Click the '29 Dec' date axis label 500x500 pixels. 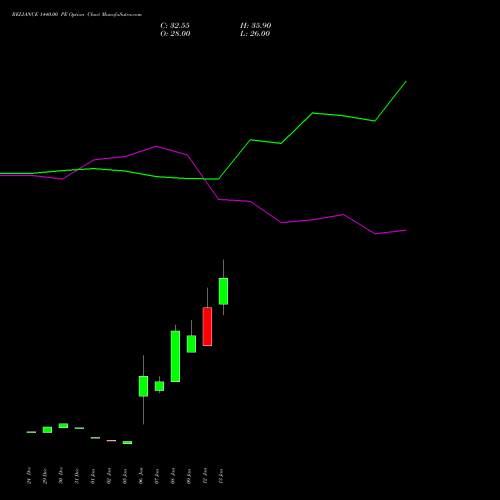click(x=45, y=476)
